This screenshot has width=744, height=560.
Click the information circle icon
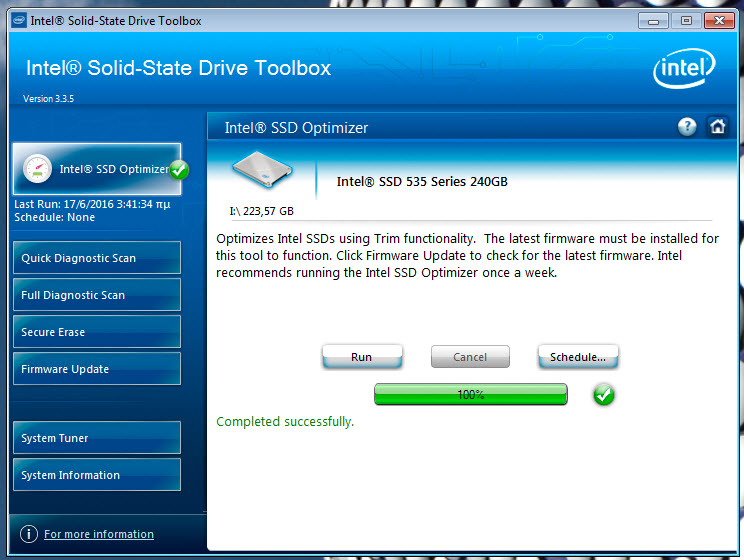(28, 534)
